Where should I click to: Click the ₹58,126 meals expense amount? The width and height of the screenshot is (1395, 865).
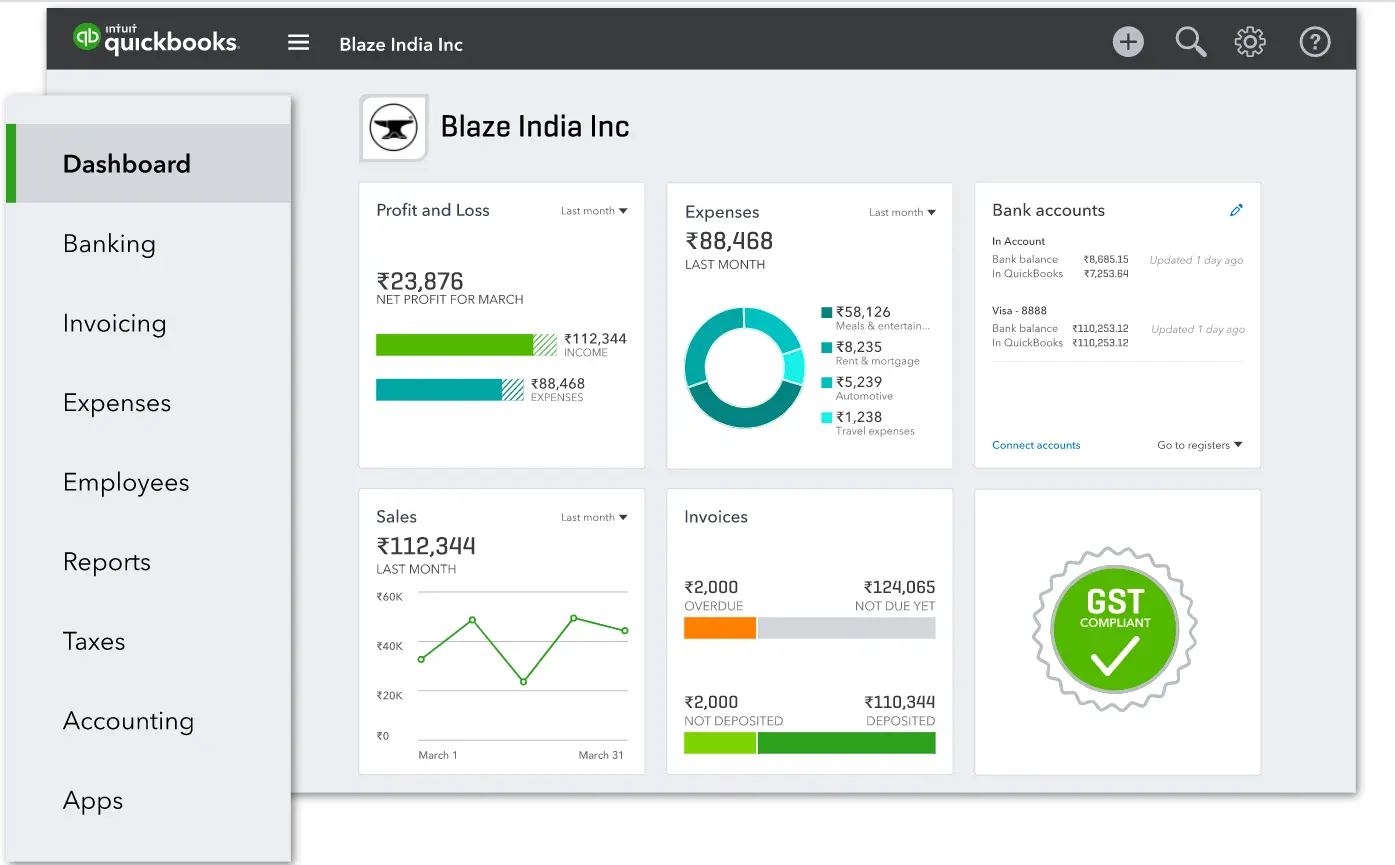[863, 312]
